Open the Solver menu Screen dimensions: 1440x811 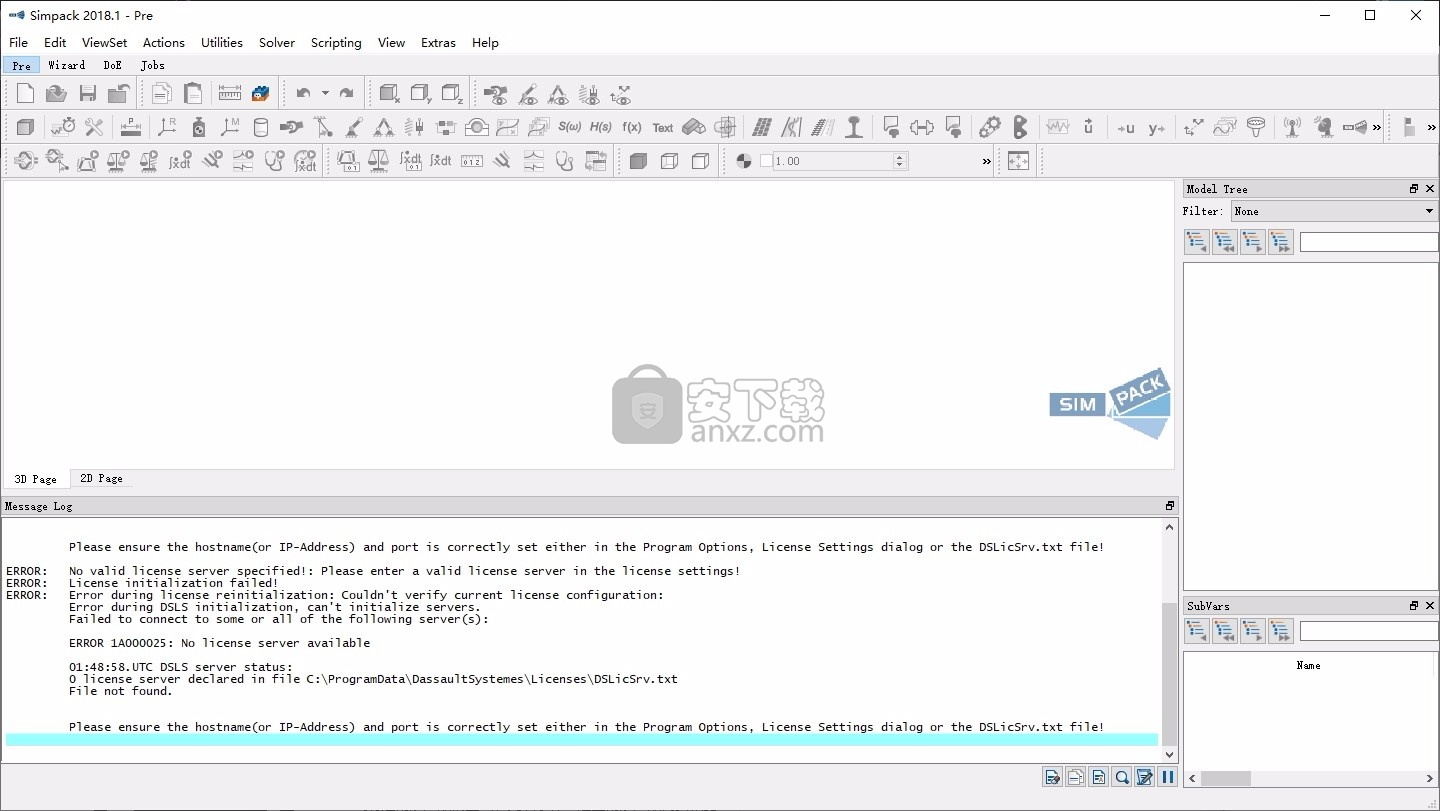277,42
